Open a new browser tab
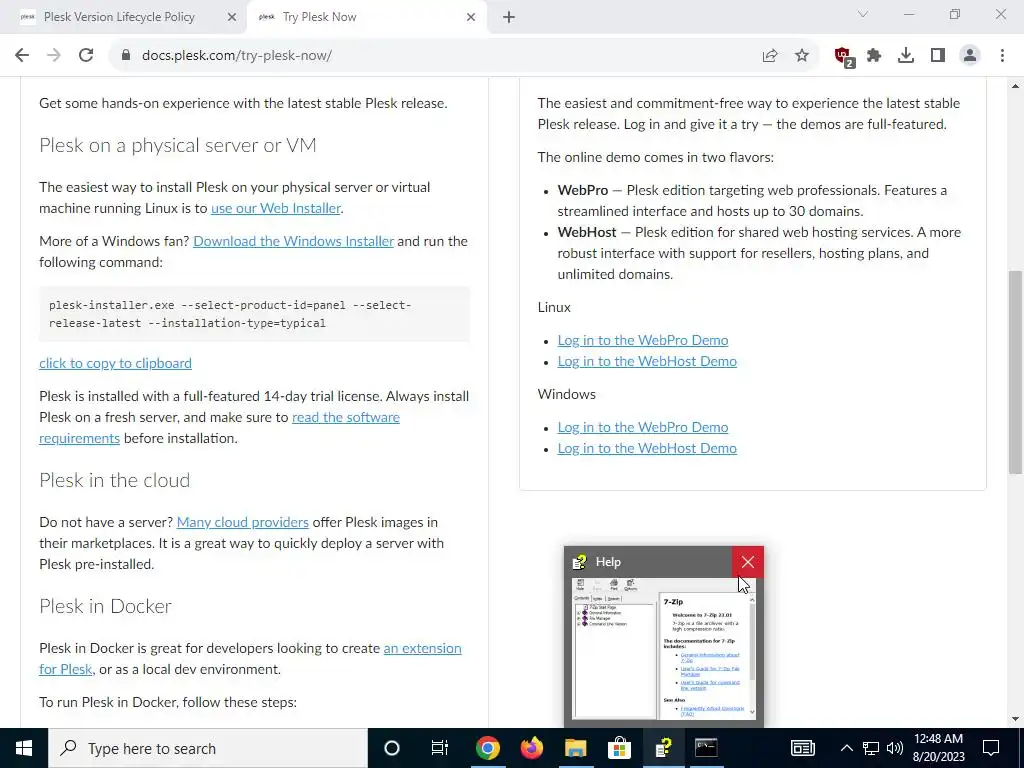Screen dimensions: 1024x768 [x=509, y=17]
